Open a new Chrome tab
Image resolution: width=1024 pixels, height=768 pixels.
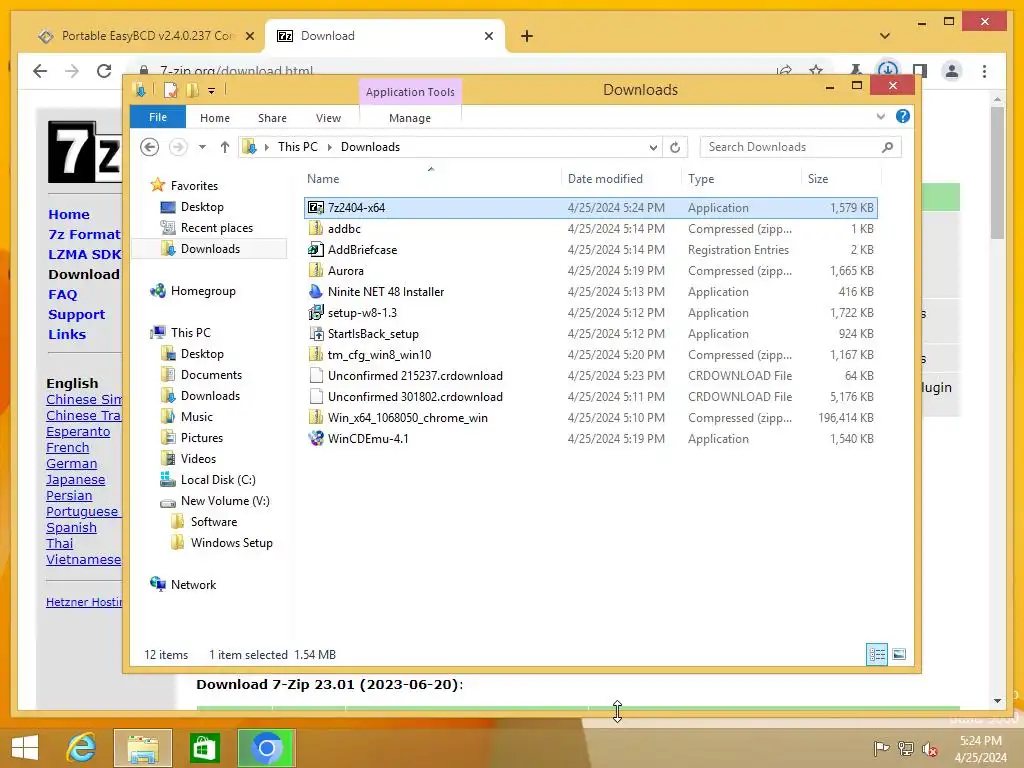coord(527,36)
